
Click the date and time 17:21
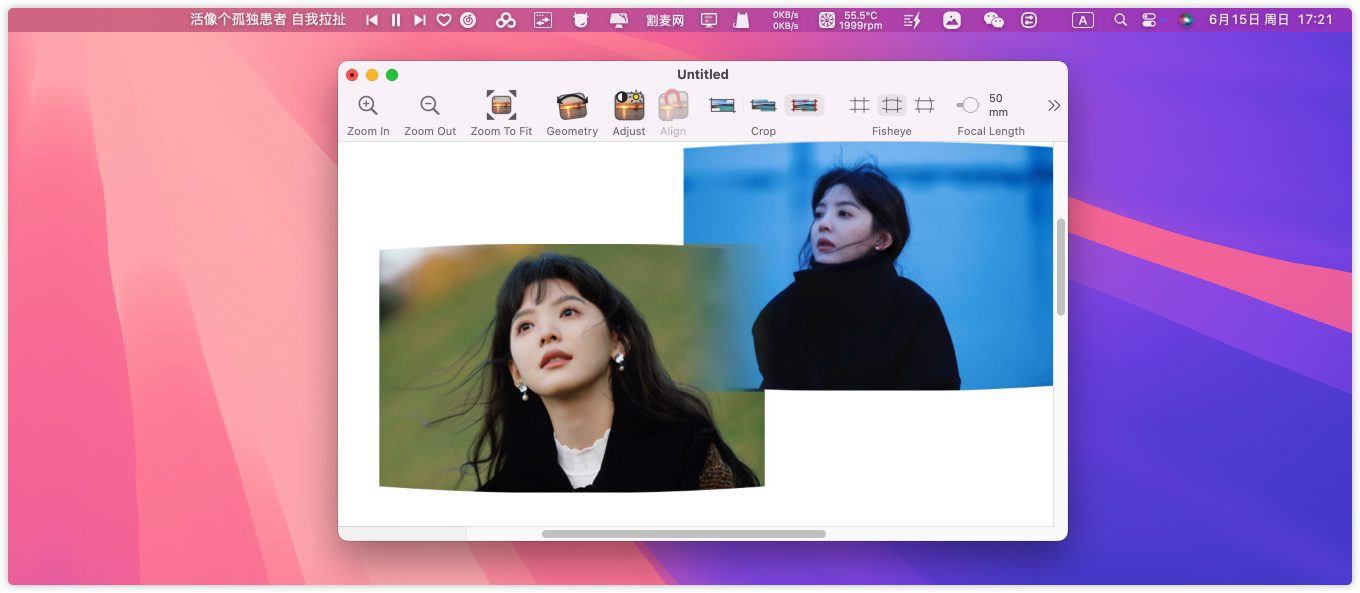(1271, 20)
